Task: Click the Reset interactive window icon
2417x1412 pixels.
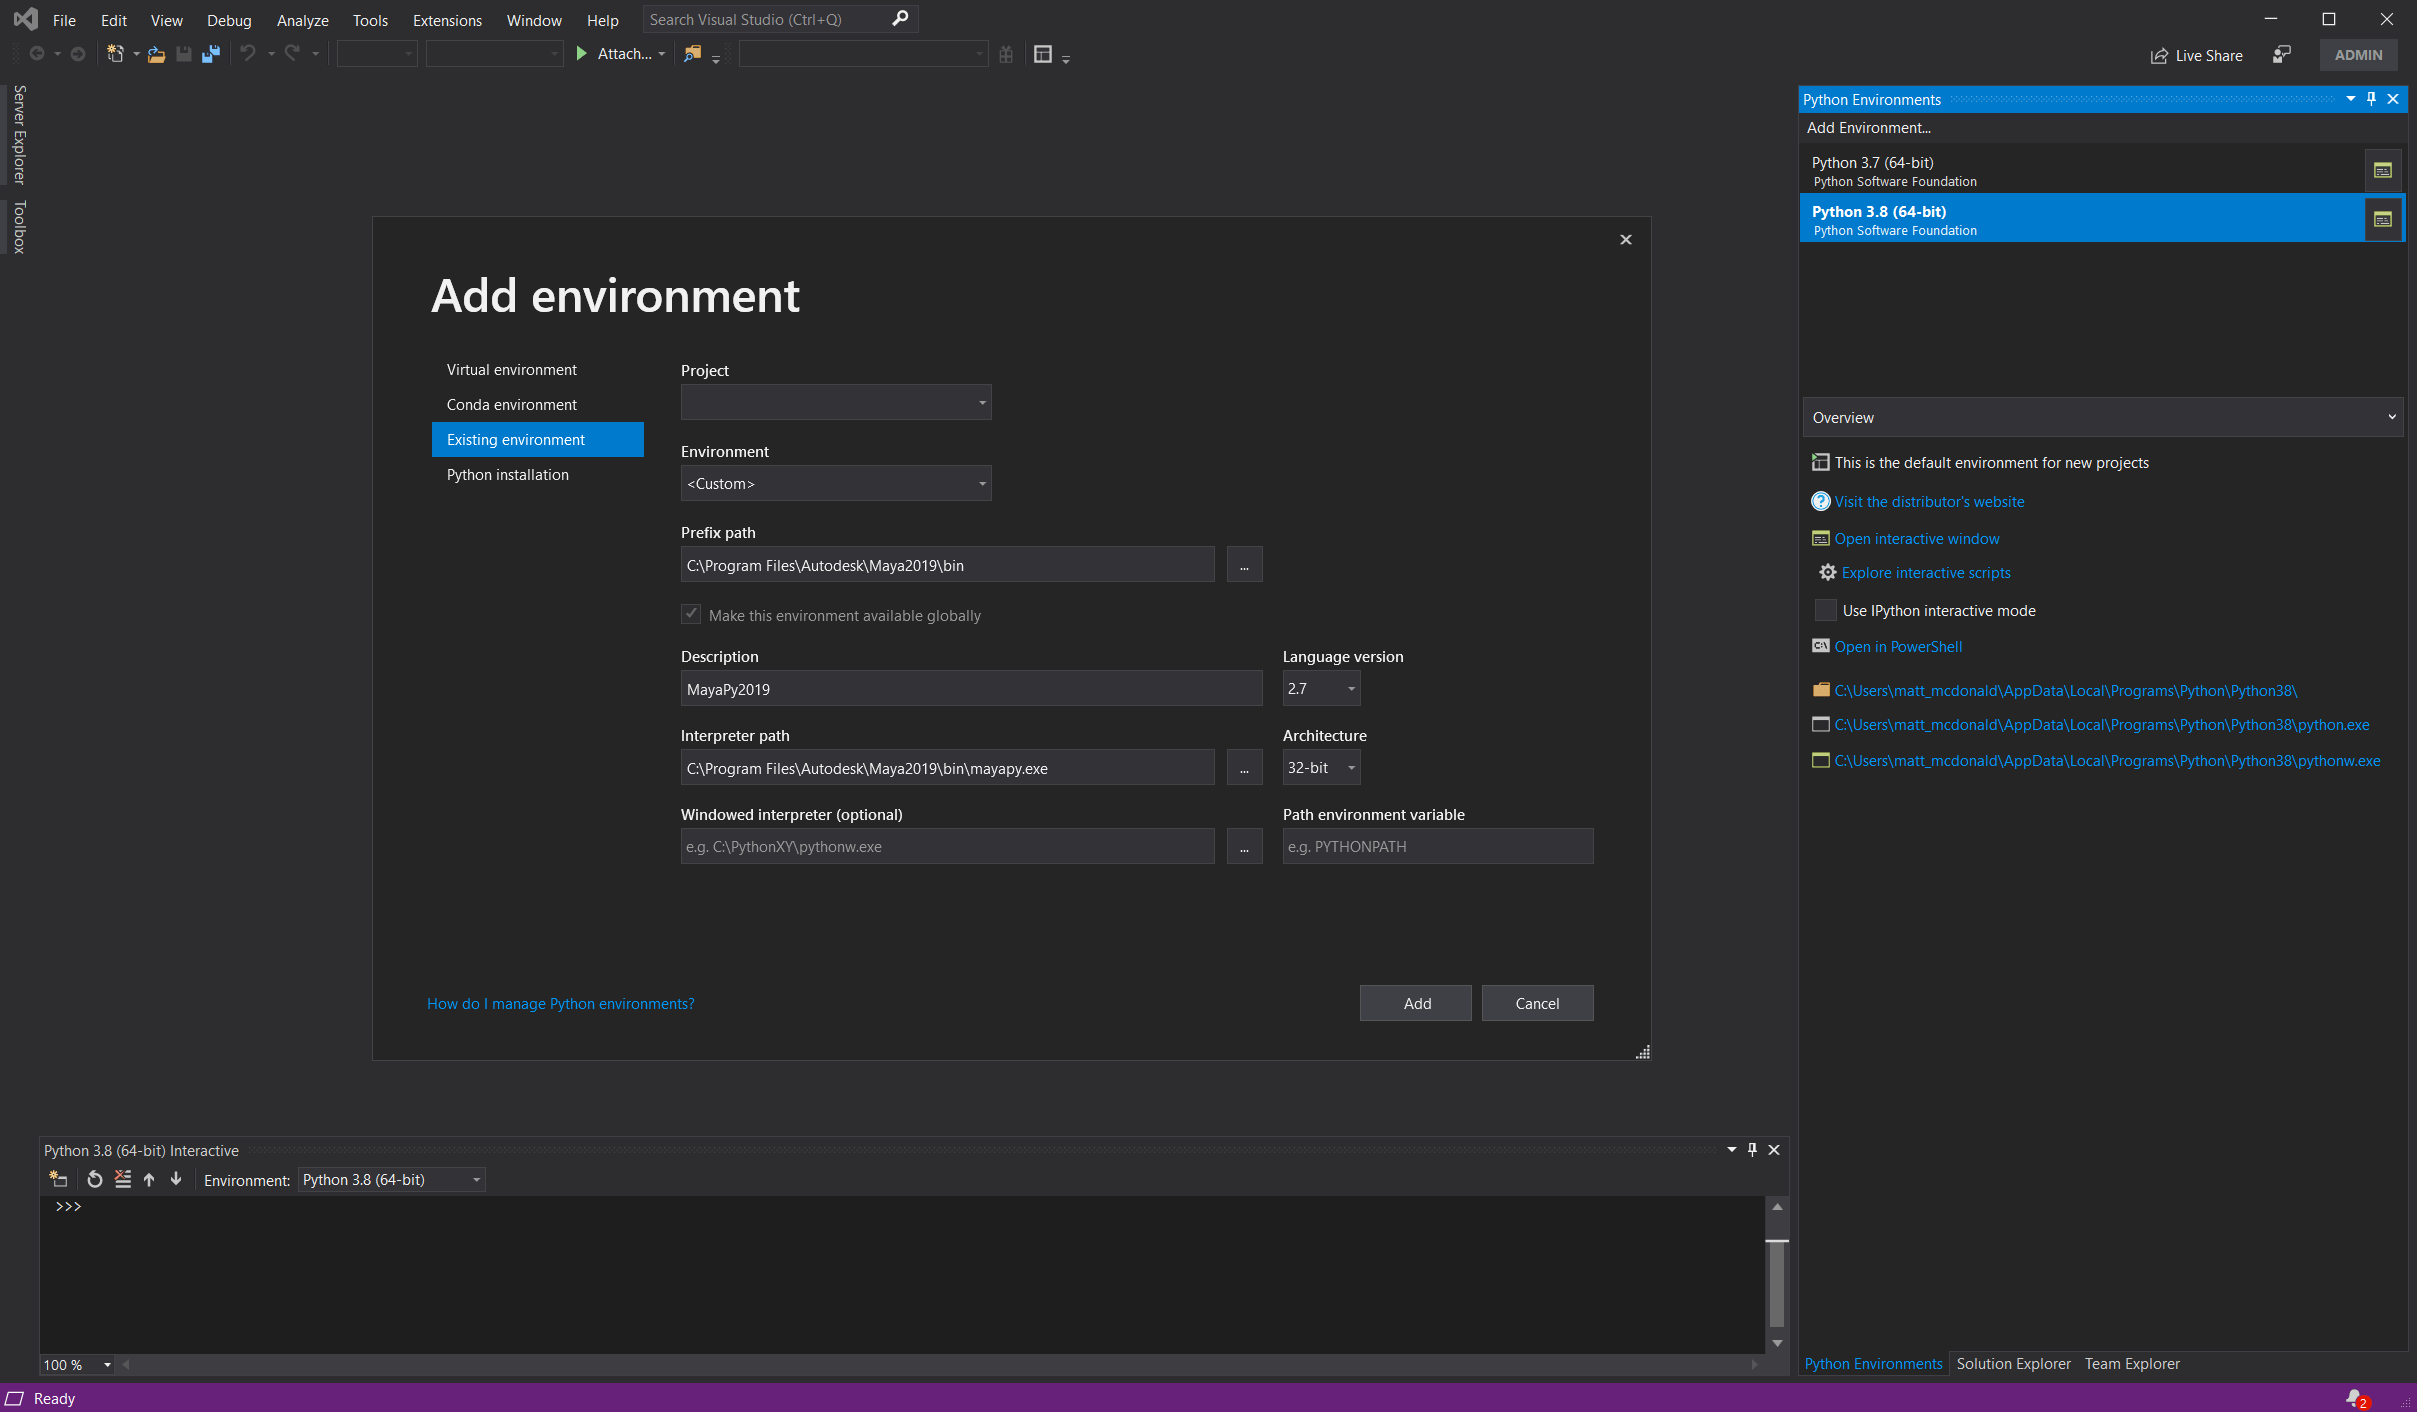Action: click(93, 1180)
